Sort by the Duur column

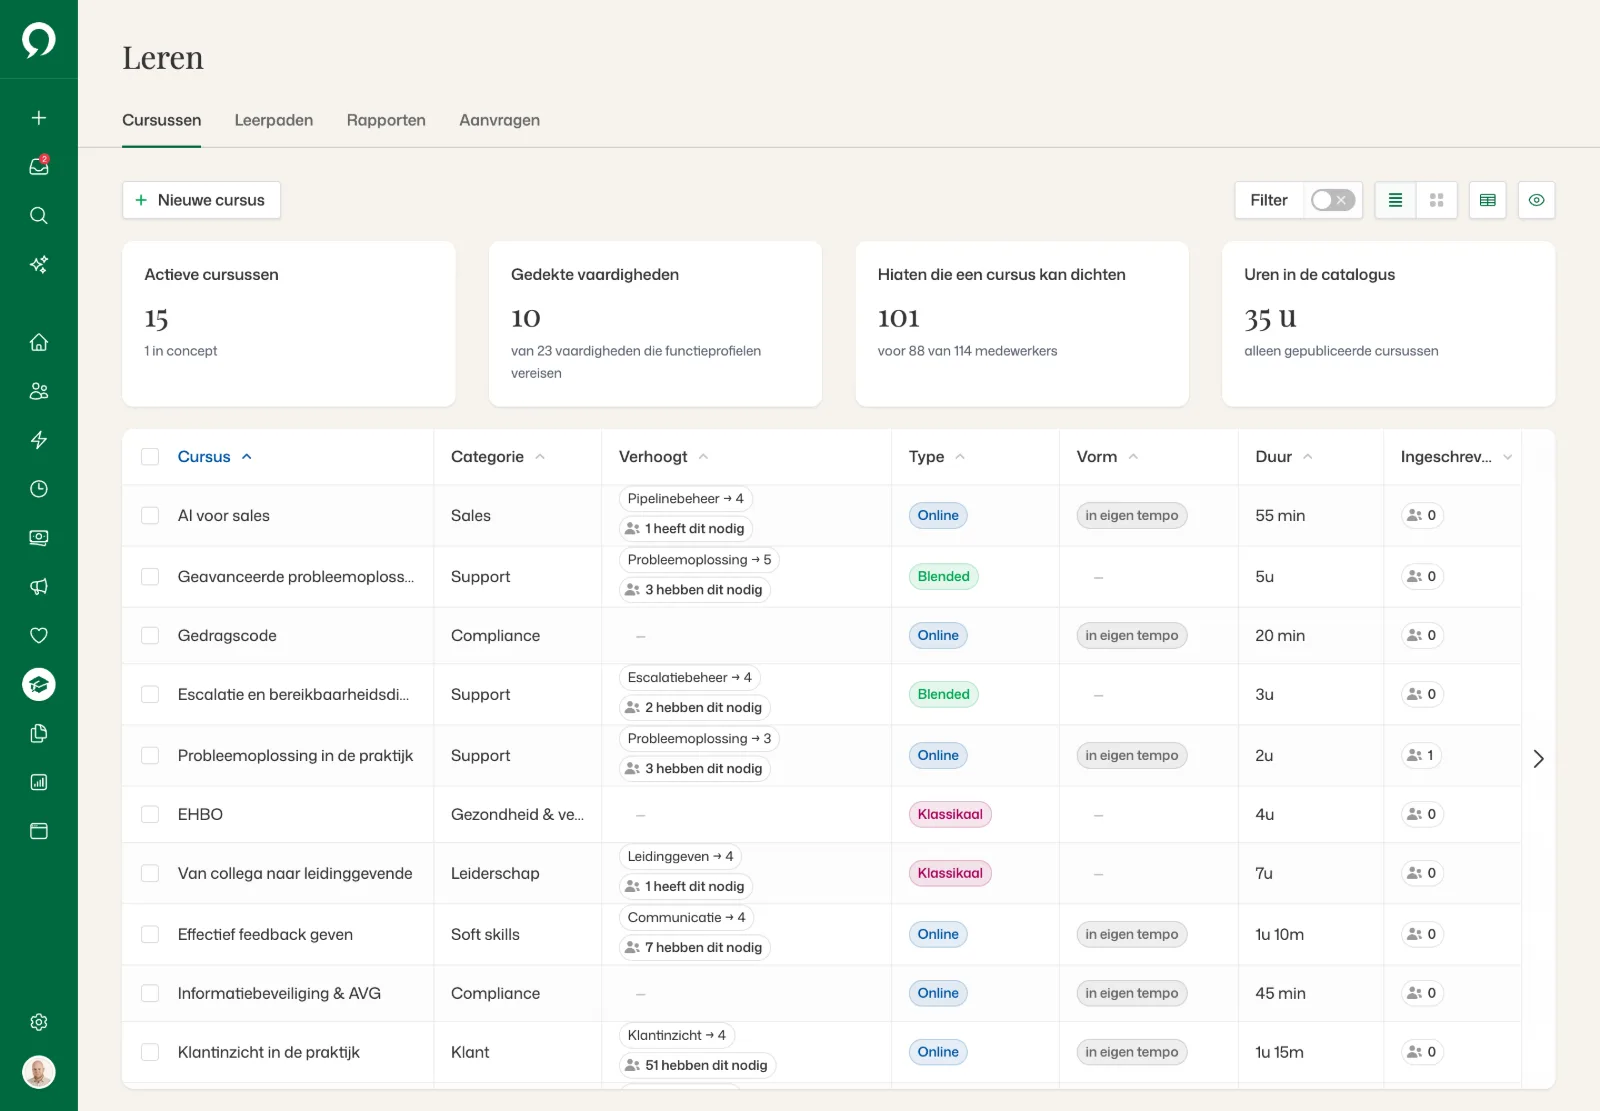click(x=1284, y=457)
